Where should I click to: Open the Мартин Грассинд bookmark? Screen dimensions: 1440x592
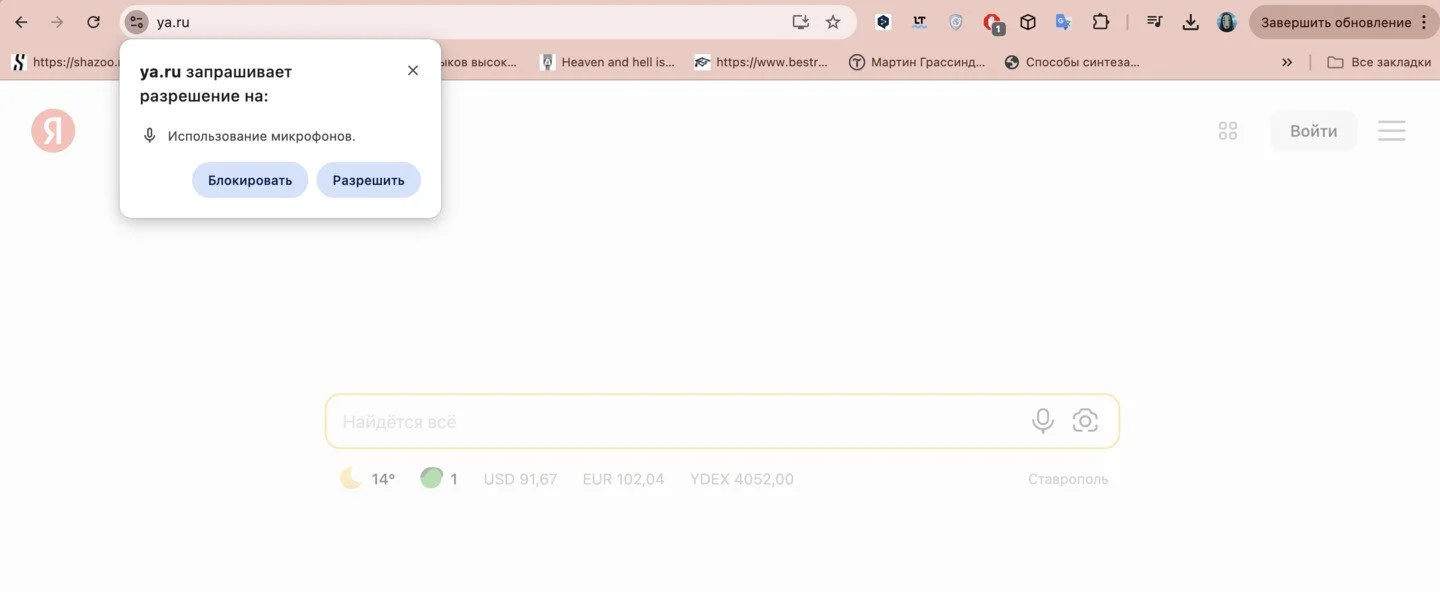[x=917, y=62]
